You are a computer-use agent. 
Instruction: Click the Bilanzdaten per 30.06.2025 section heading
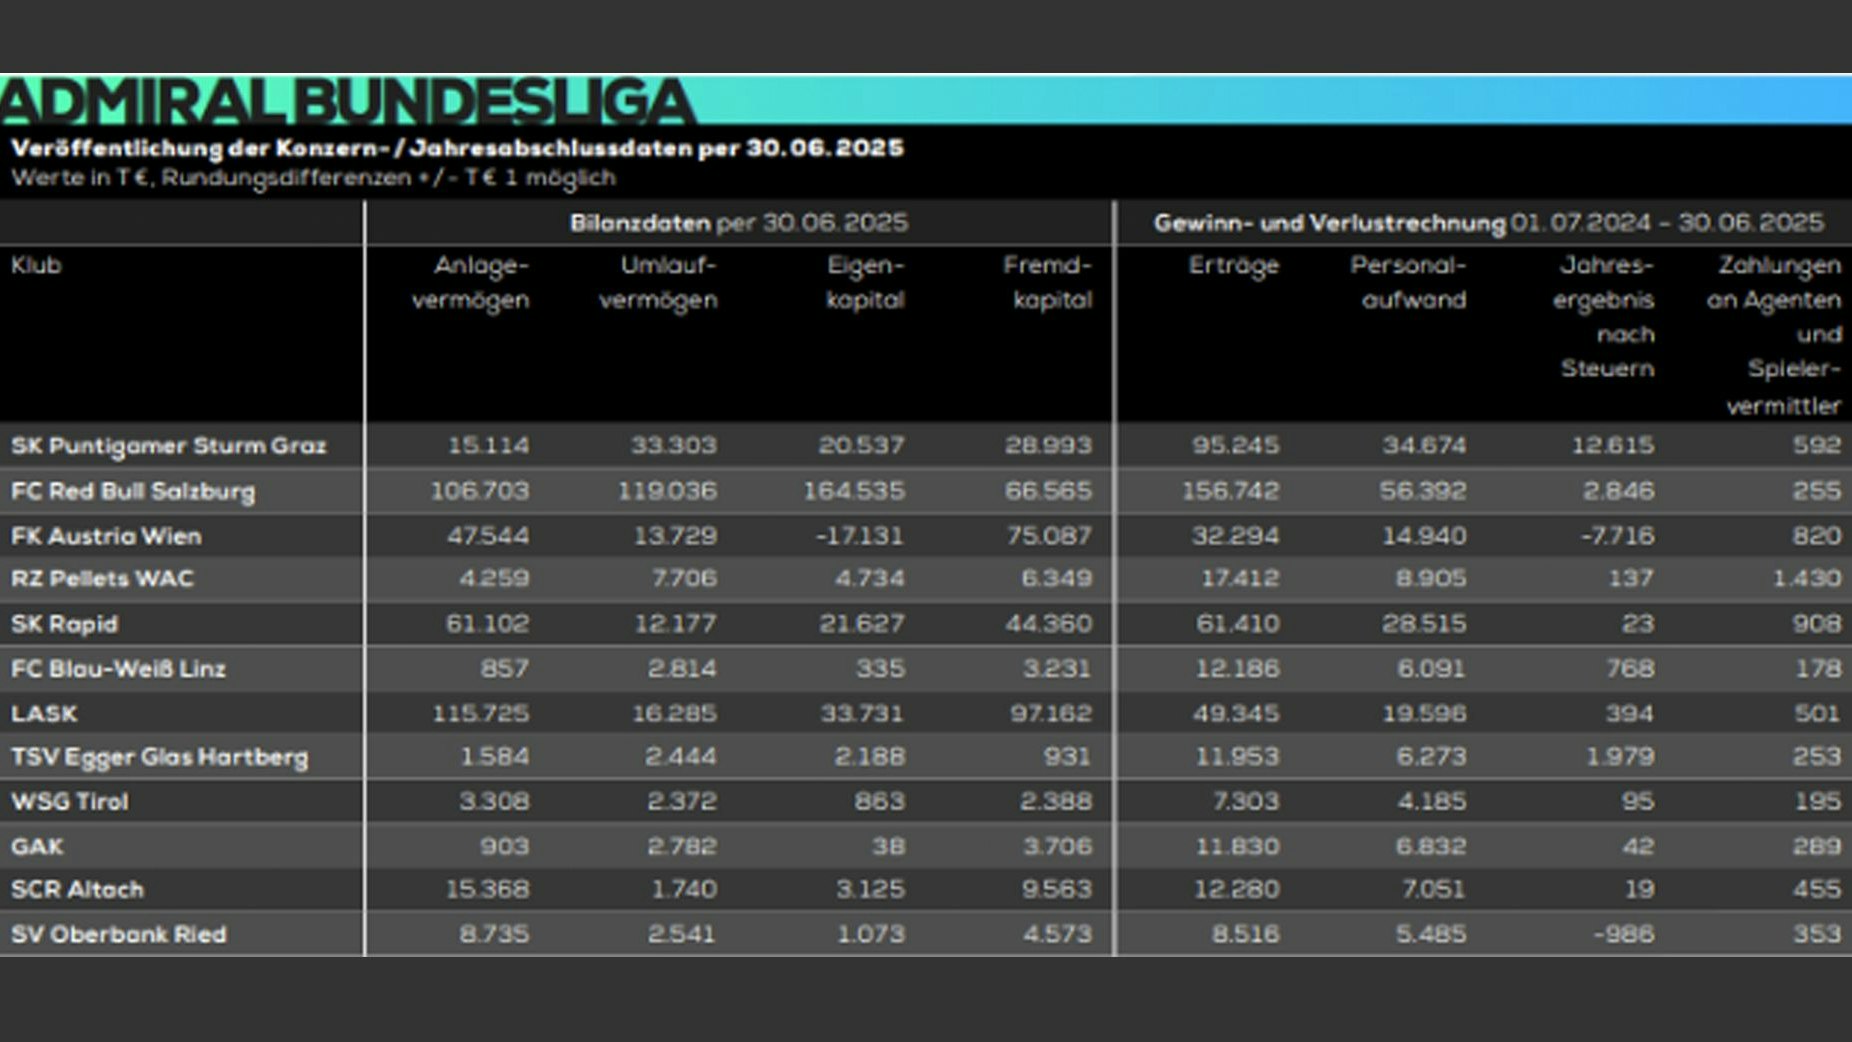pyautogui.click(x=738, y=223)
